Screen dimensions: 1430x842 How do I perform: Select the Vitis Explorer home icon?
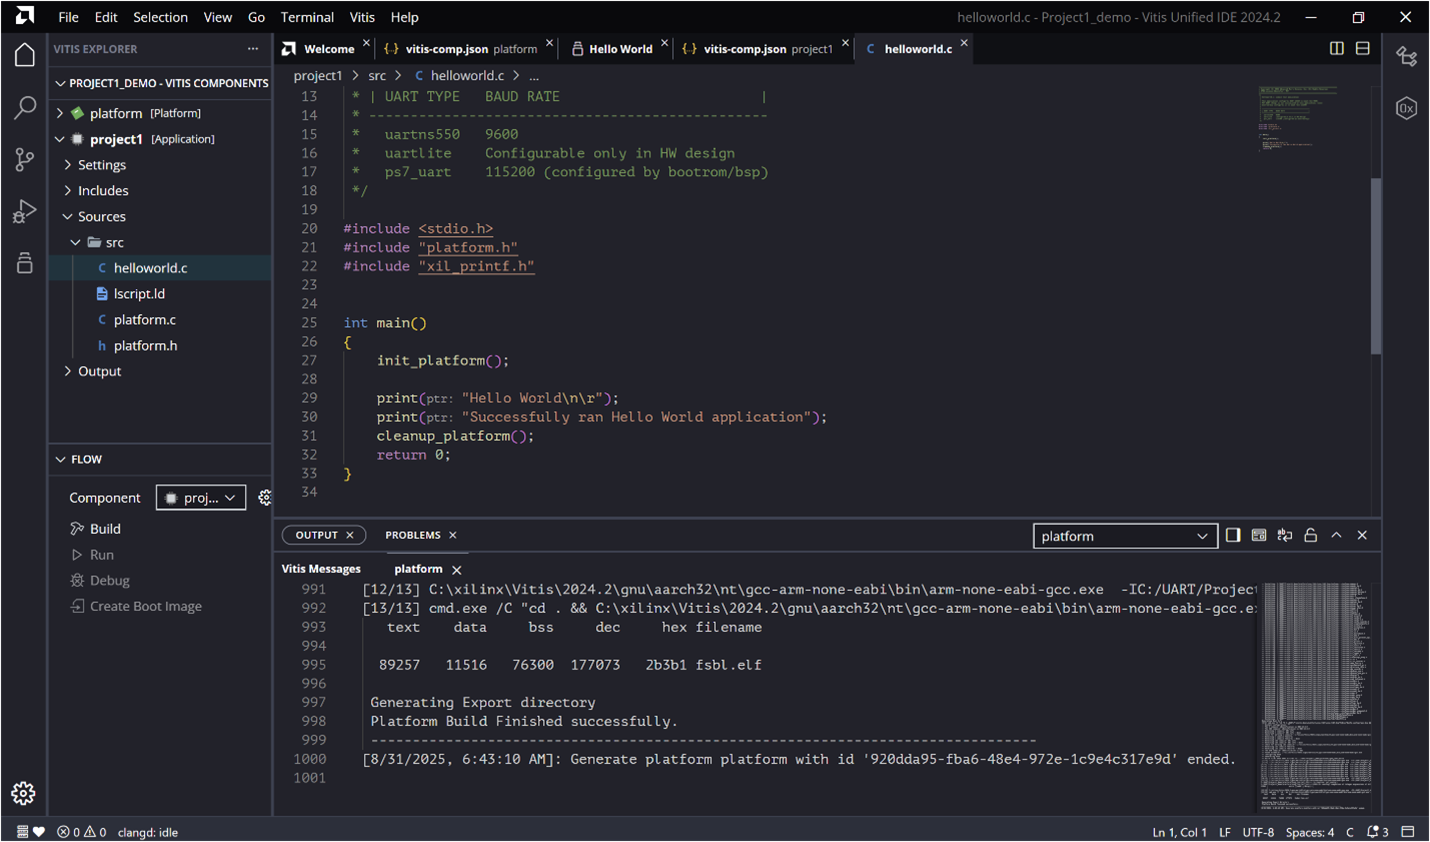point(24,55)
